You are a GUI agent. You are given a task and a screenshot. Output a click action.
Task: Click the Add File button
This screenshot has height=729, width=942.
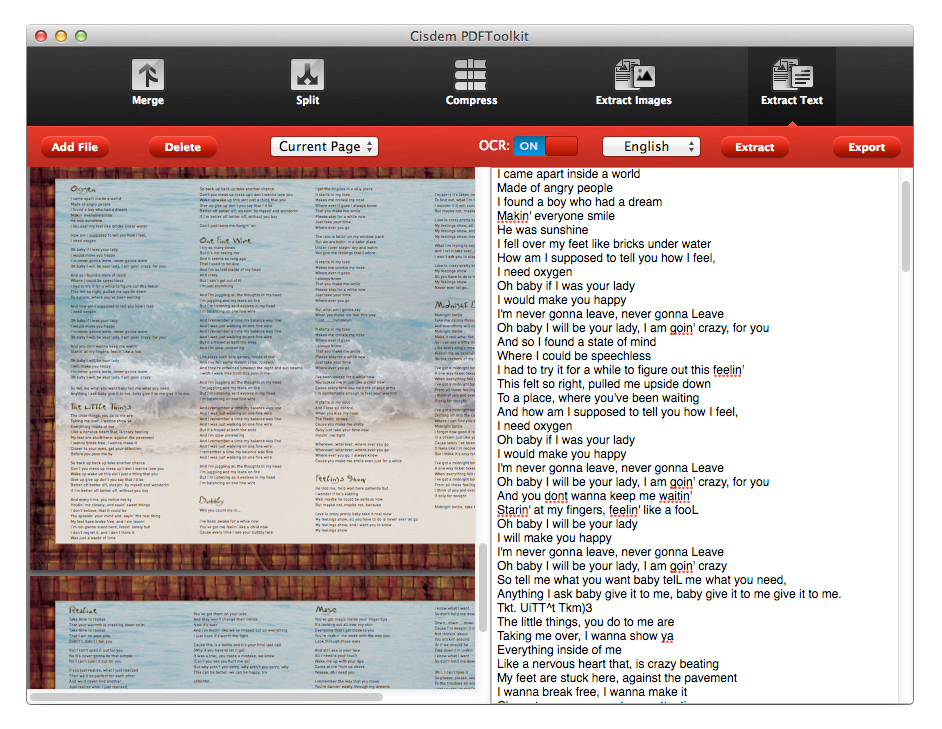pyautogui.click(x=74, y=146)
